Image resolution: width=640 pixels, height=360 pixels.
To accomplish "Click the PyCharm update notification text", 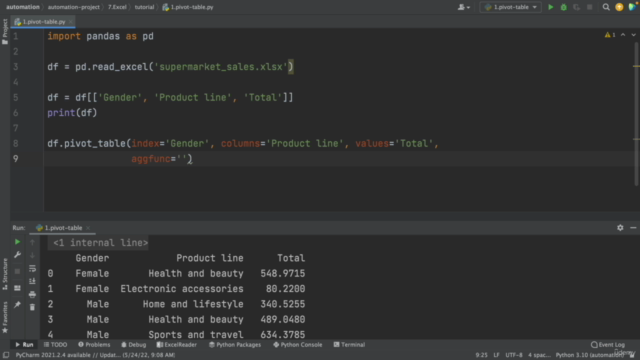I will point(95,355).
